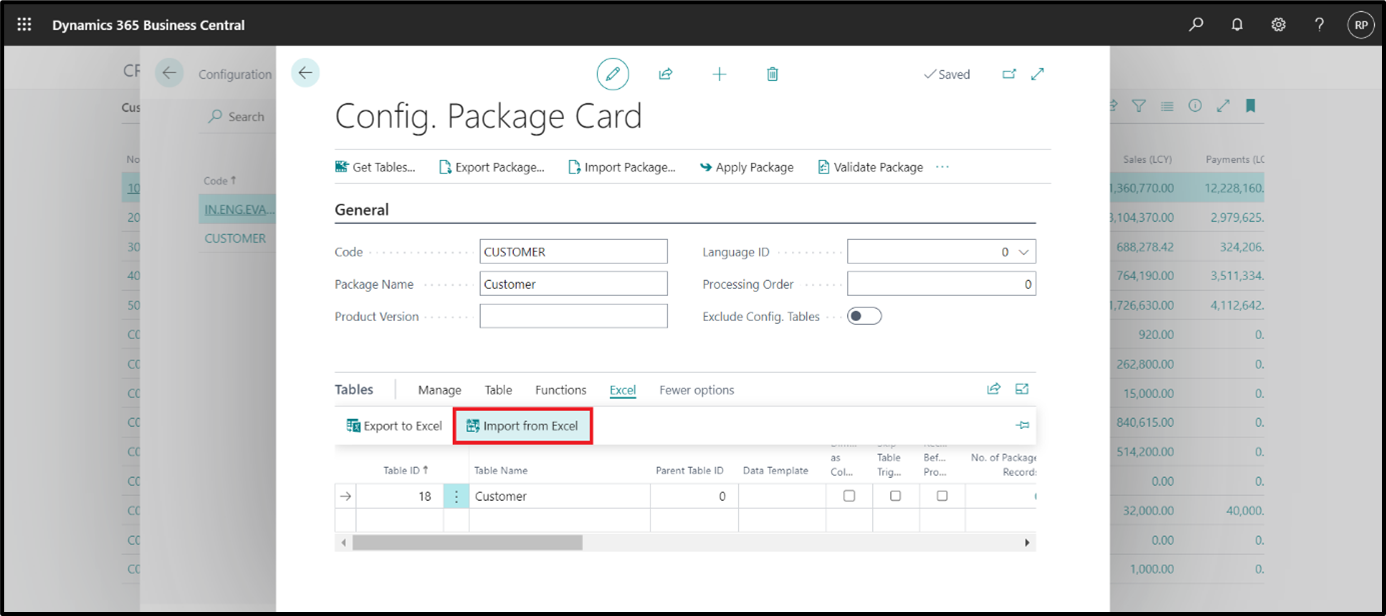Click the Table ID cell showing 18
The image size is (1386, 616).
[x=400, y=496]
